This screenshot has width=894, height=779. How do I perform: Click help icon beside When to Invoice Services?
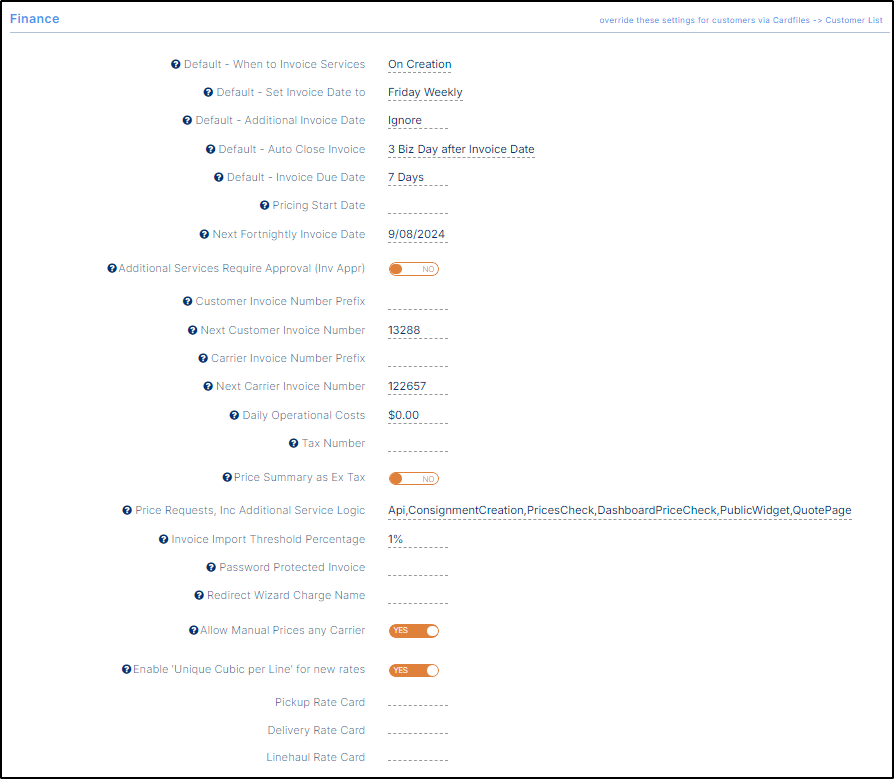pyautogui.click(x=176, y=65)
